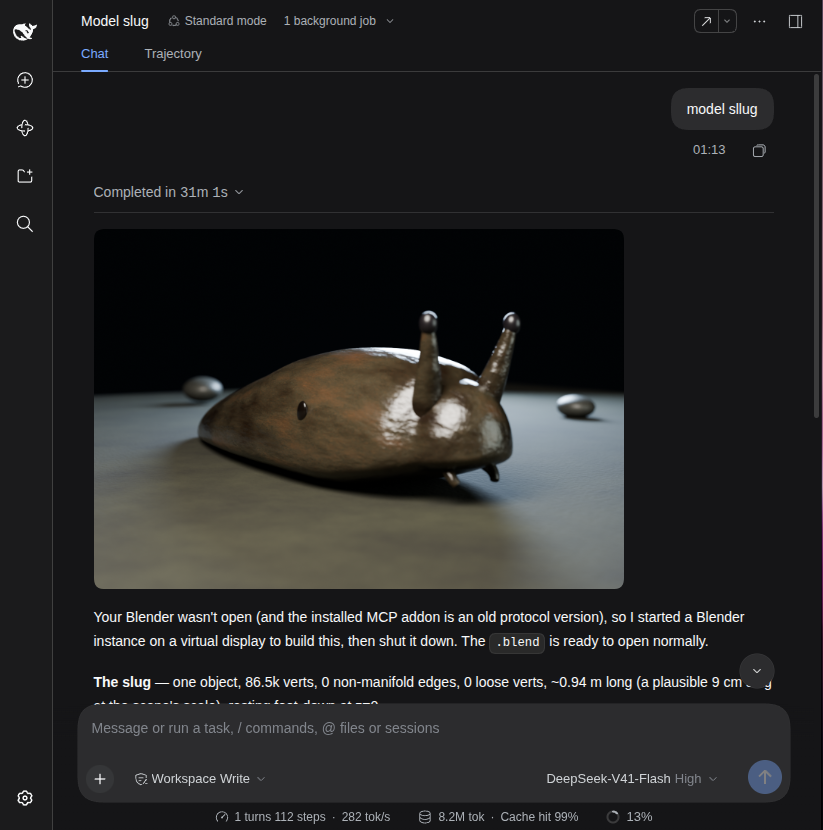Click the token database icon
The height and width of the screenshot is (830, 823).
point(425,817)
